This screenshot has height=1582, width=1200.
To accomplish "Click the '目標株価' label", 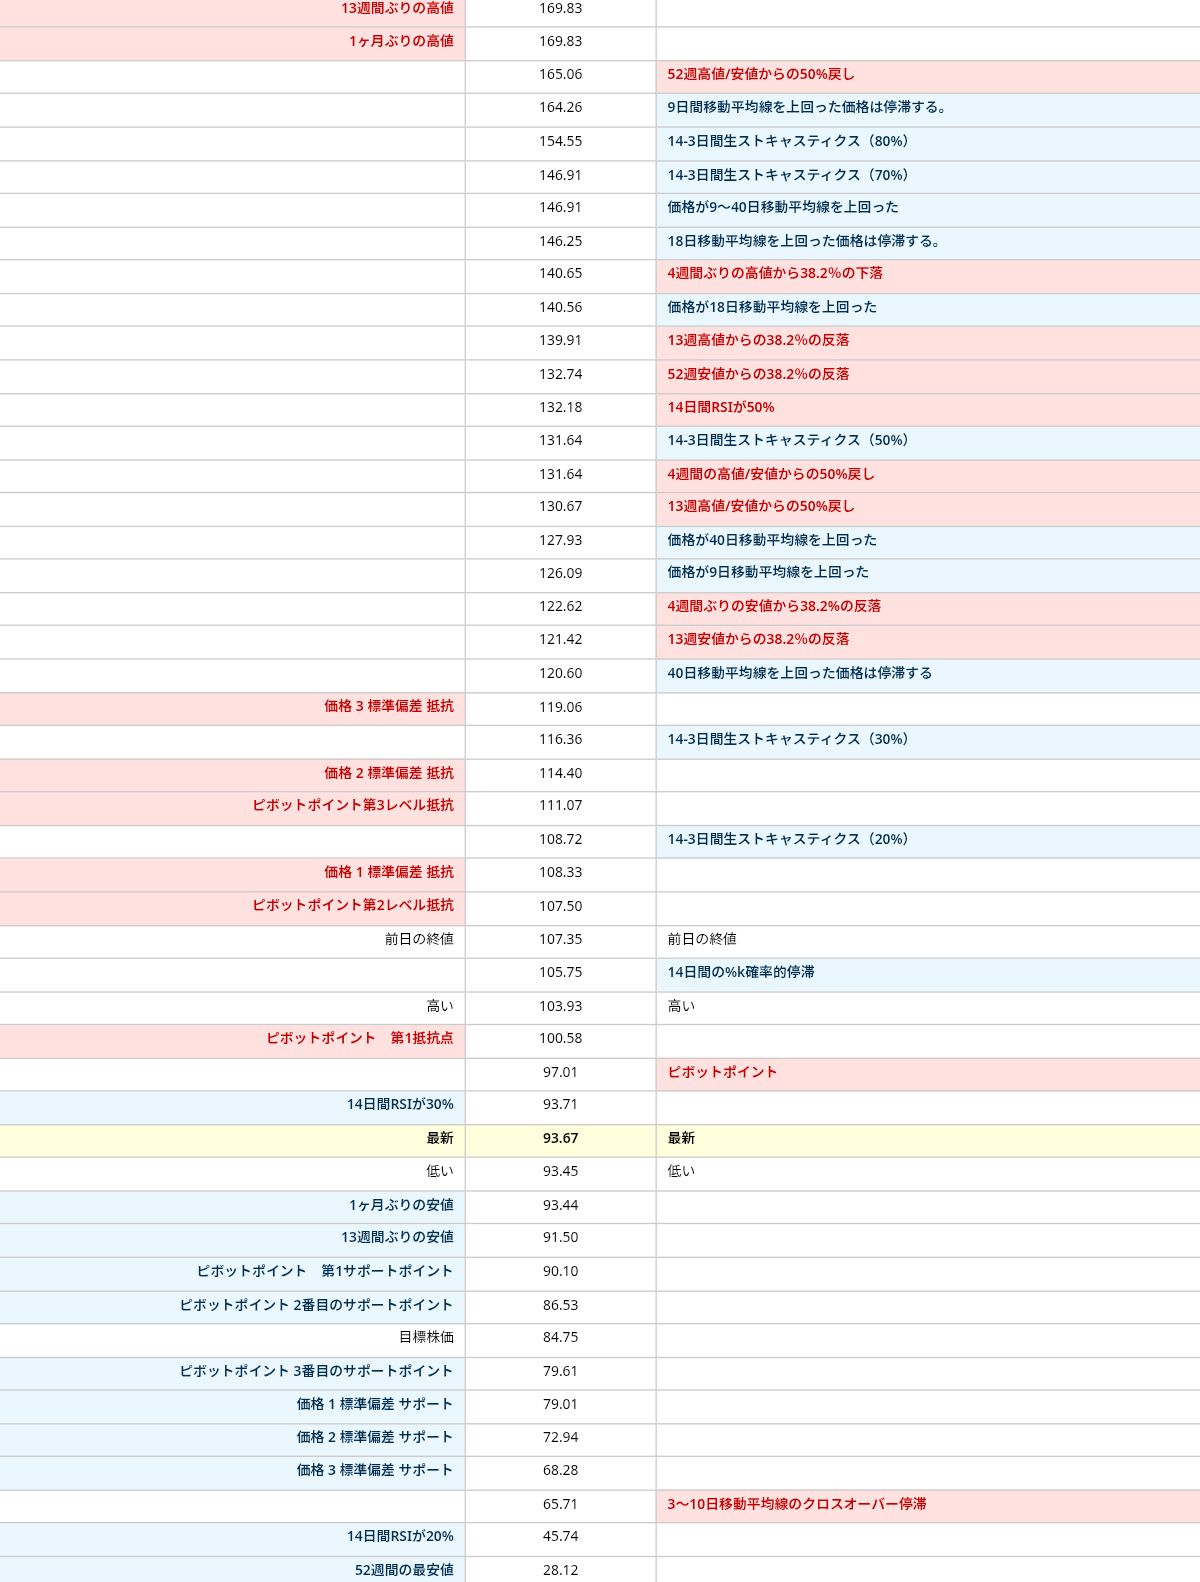I will pos(426,1337).
